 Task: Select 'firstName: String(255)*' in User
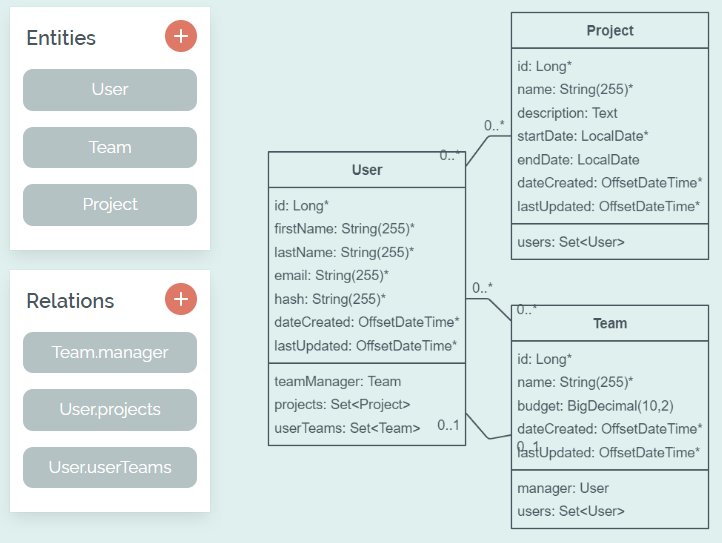[344, 229]
